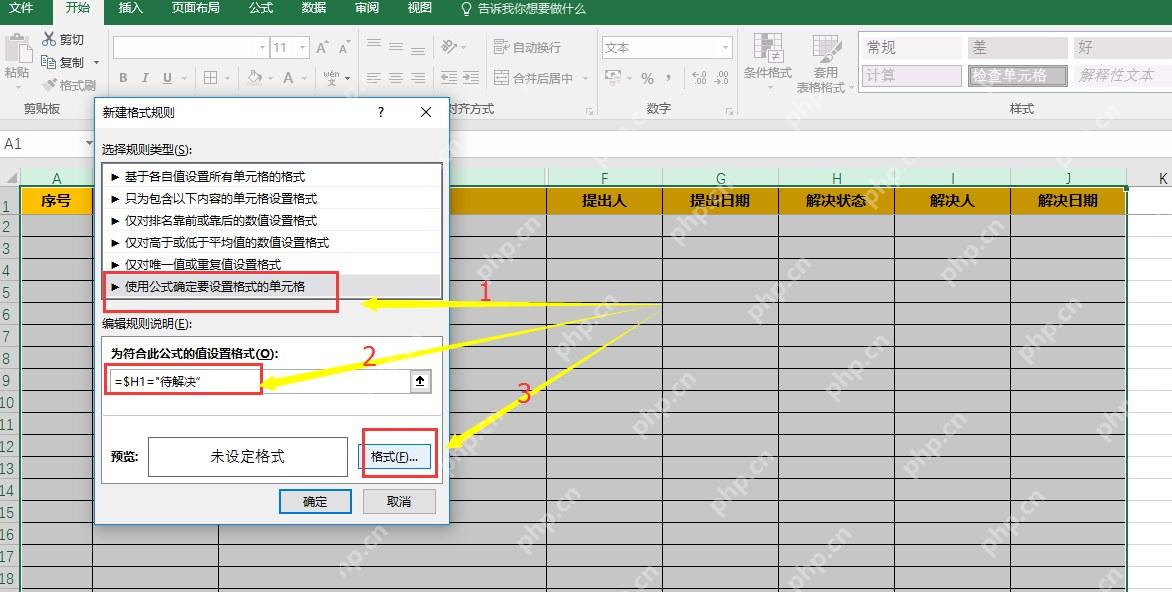Image resolution: width=1172 pixels, height=592 pixels.
Task: Click the Borders grid icon
Action: (210, 78)
